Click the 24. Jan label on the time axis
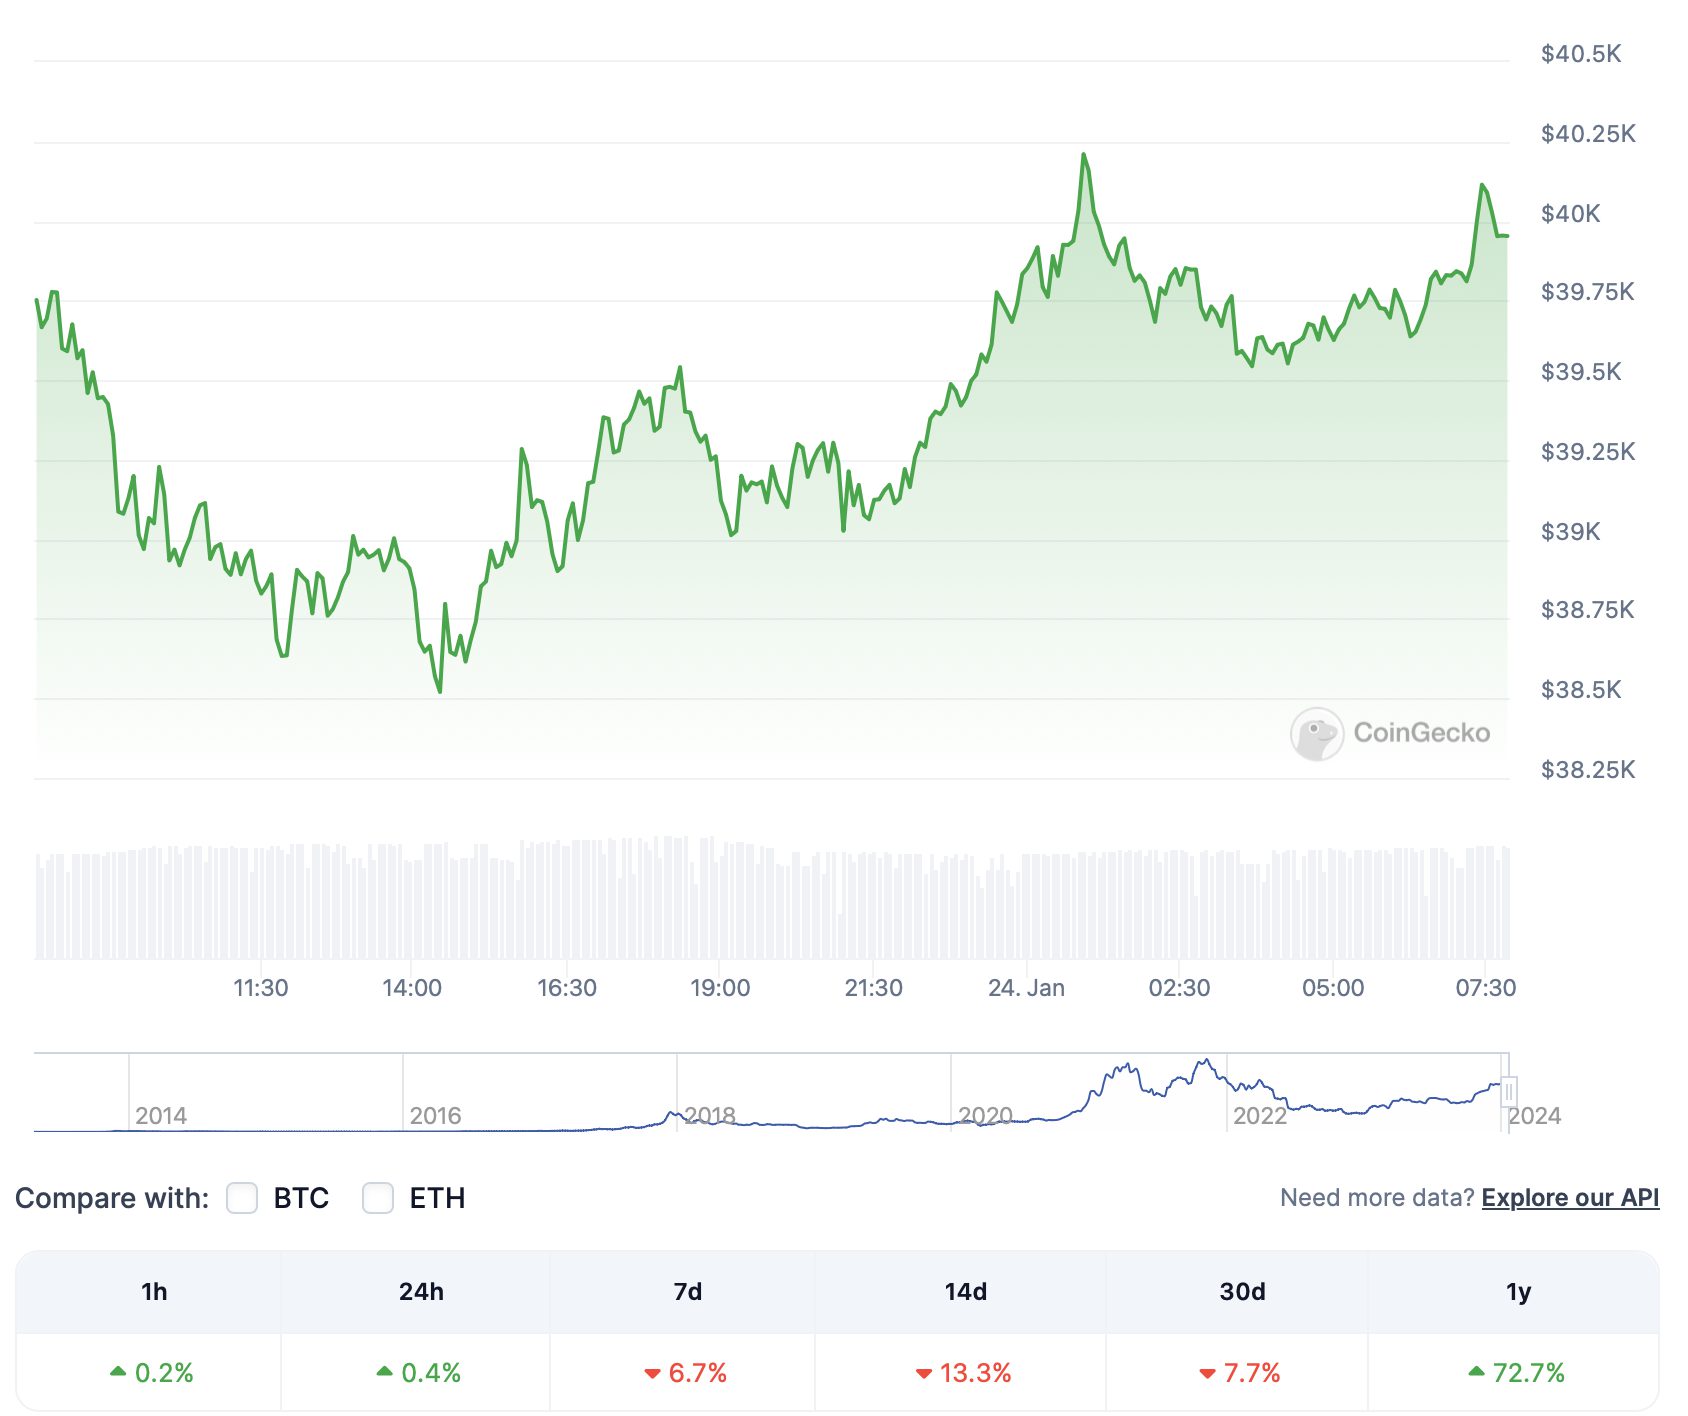Image resolution: width=1688 pixels, height=1416 pixels. coord(1026,988)
